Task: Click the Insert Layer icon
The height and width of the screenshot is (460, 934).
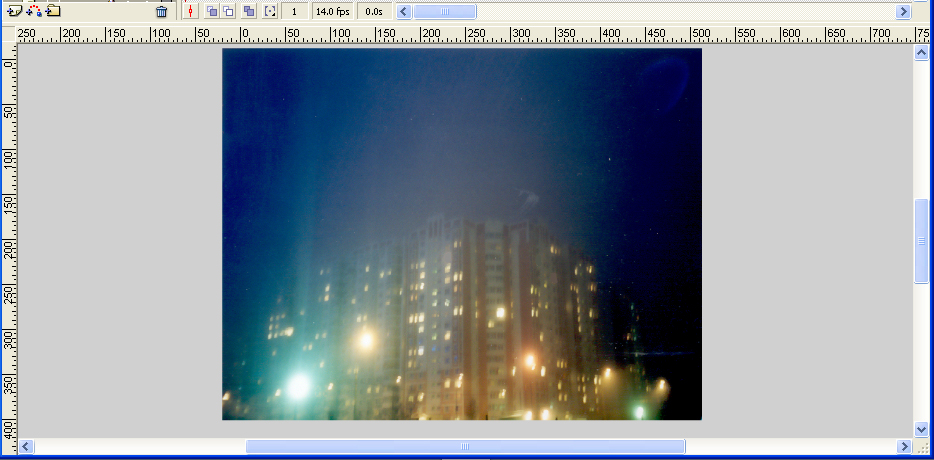Action: click(x=14, y=11)
